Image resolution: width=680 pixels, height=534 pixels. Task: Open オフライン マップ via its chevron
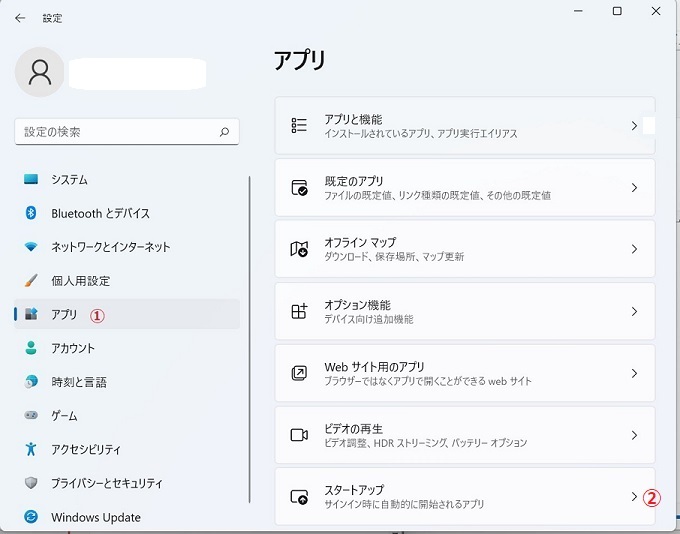[x=634, y=249]
